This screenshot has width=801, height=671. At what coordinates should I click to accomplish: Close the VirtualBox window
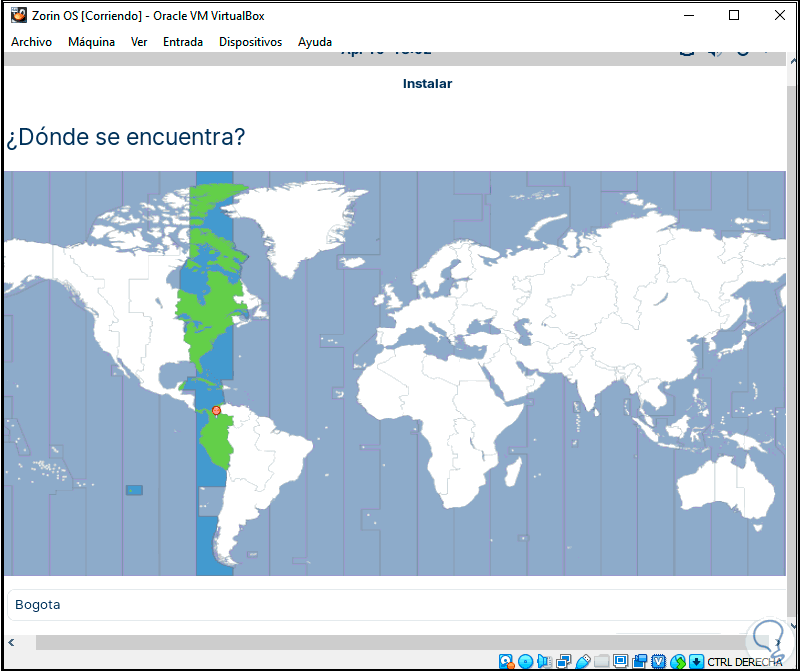[x=780, y=15]
